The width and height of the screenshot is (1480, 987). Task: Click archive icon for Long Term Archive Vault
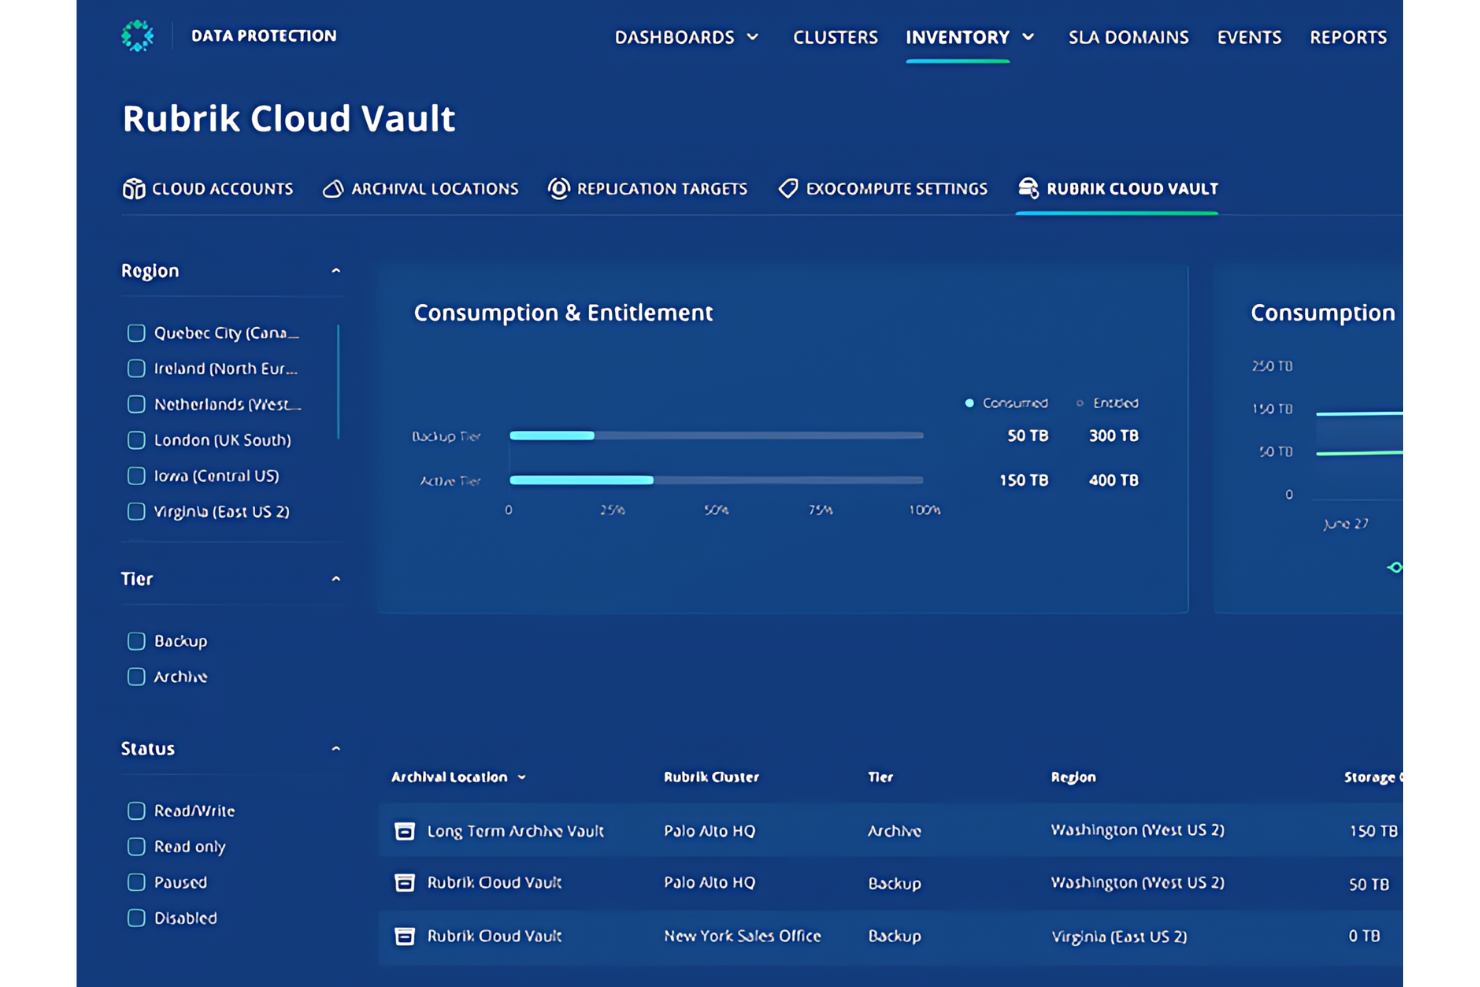pos(405,831)
